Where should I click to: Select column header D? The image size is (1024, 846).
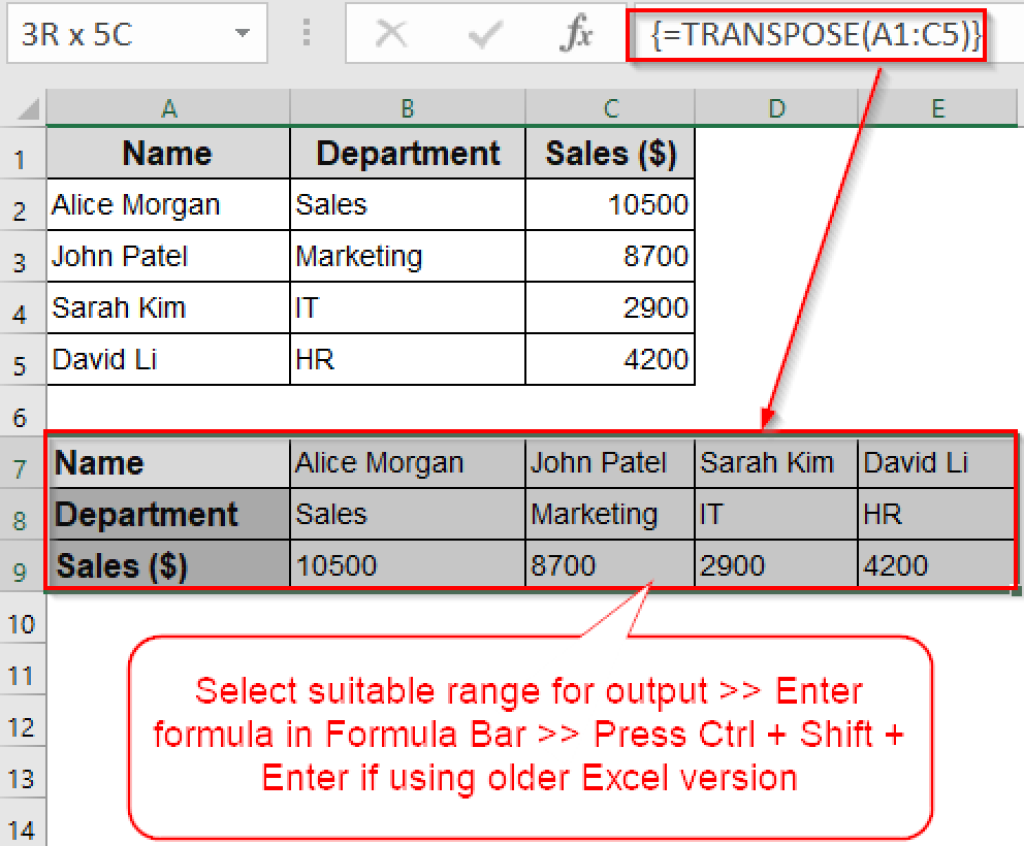tap(776, 107)
